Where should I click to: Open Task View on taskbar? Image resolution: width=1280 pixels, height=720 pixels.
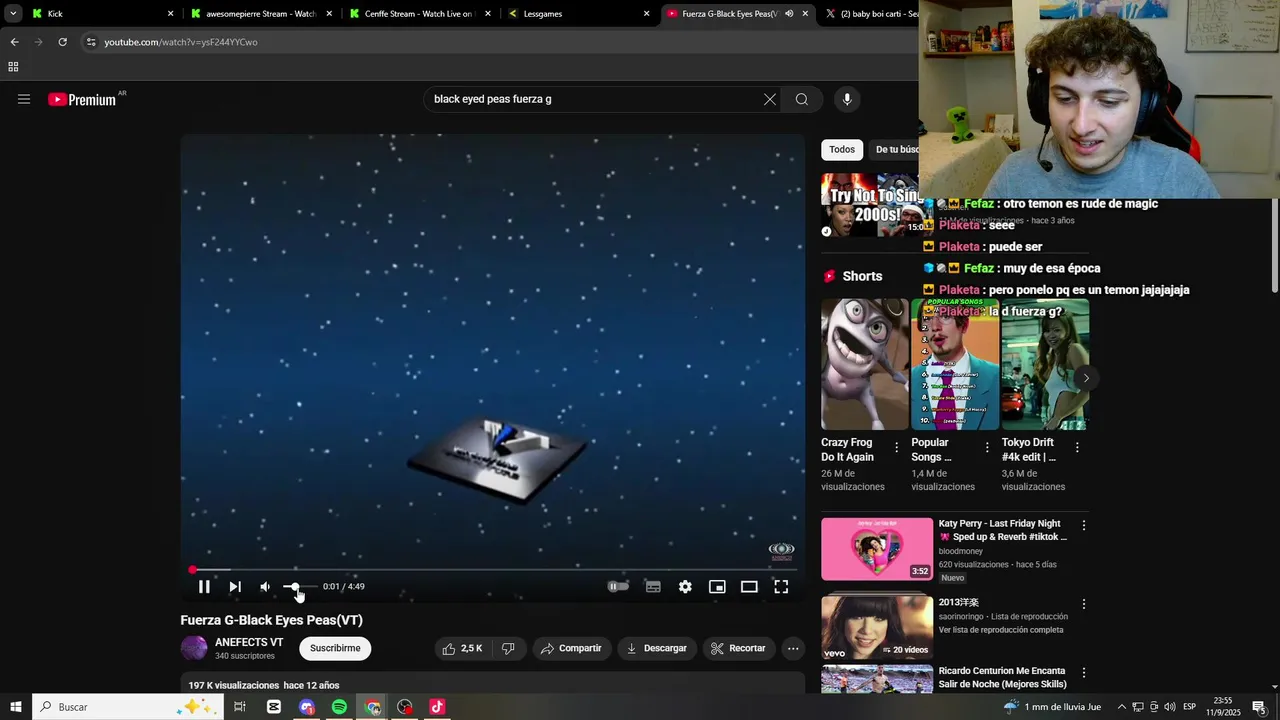coord(240,707)
